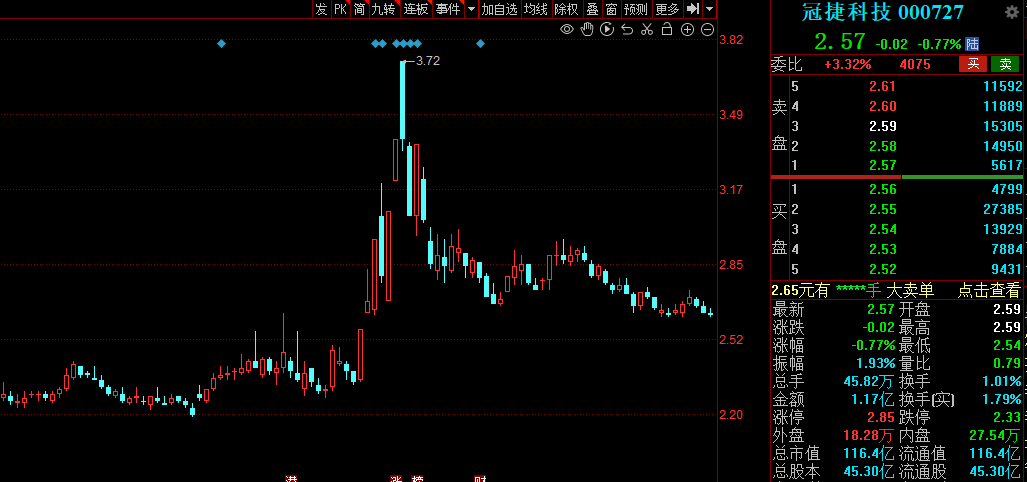Click the 2.20 price axis label

[x=731, y=415]
